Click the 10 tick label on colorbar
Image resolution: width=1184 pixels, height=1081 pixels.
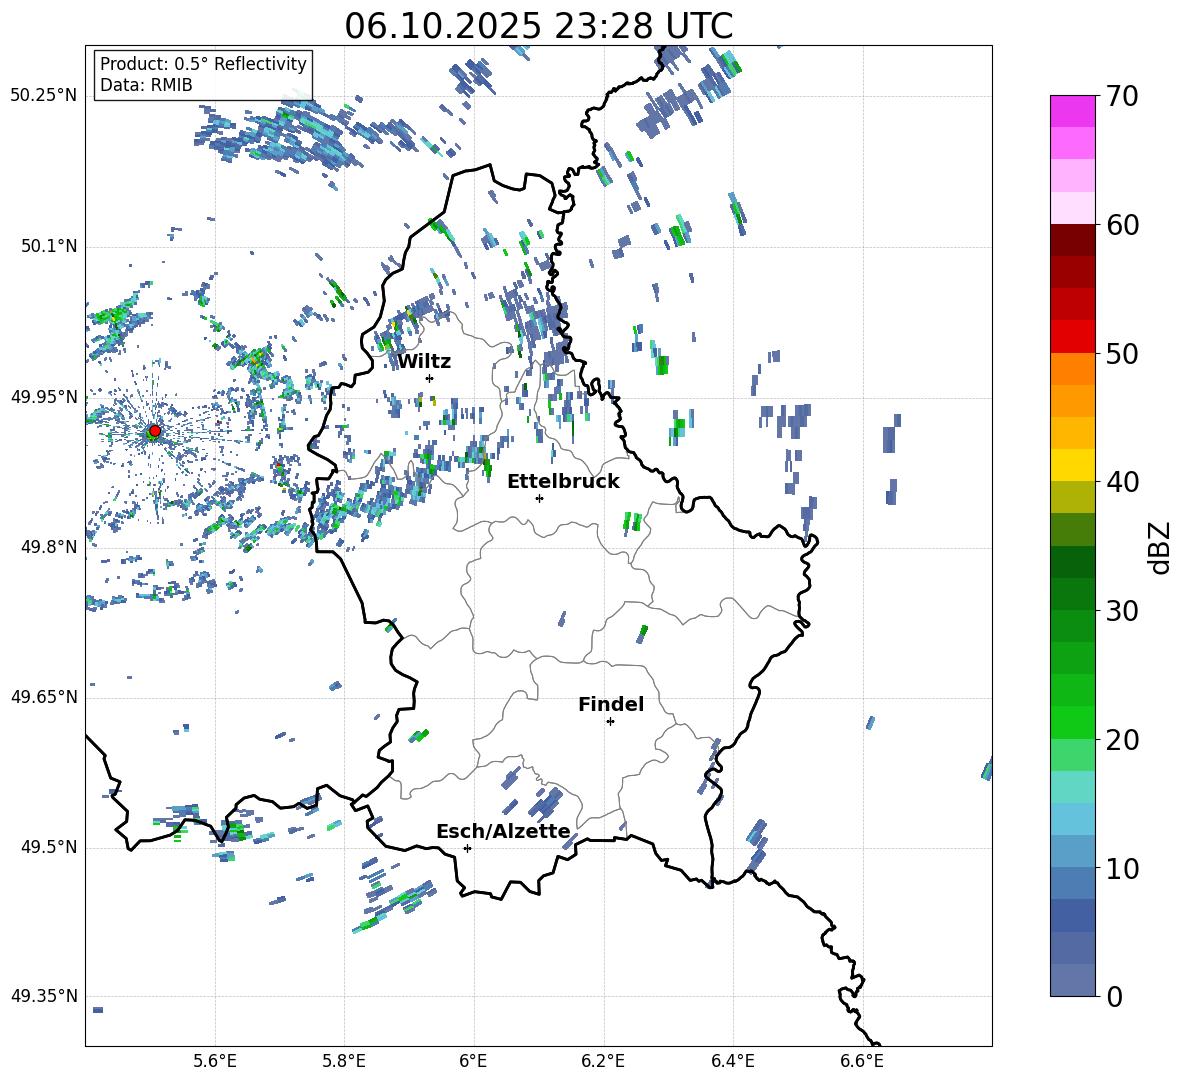point(1123,869)
